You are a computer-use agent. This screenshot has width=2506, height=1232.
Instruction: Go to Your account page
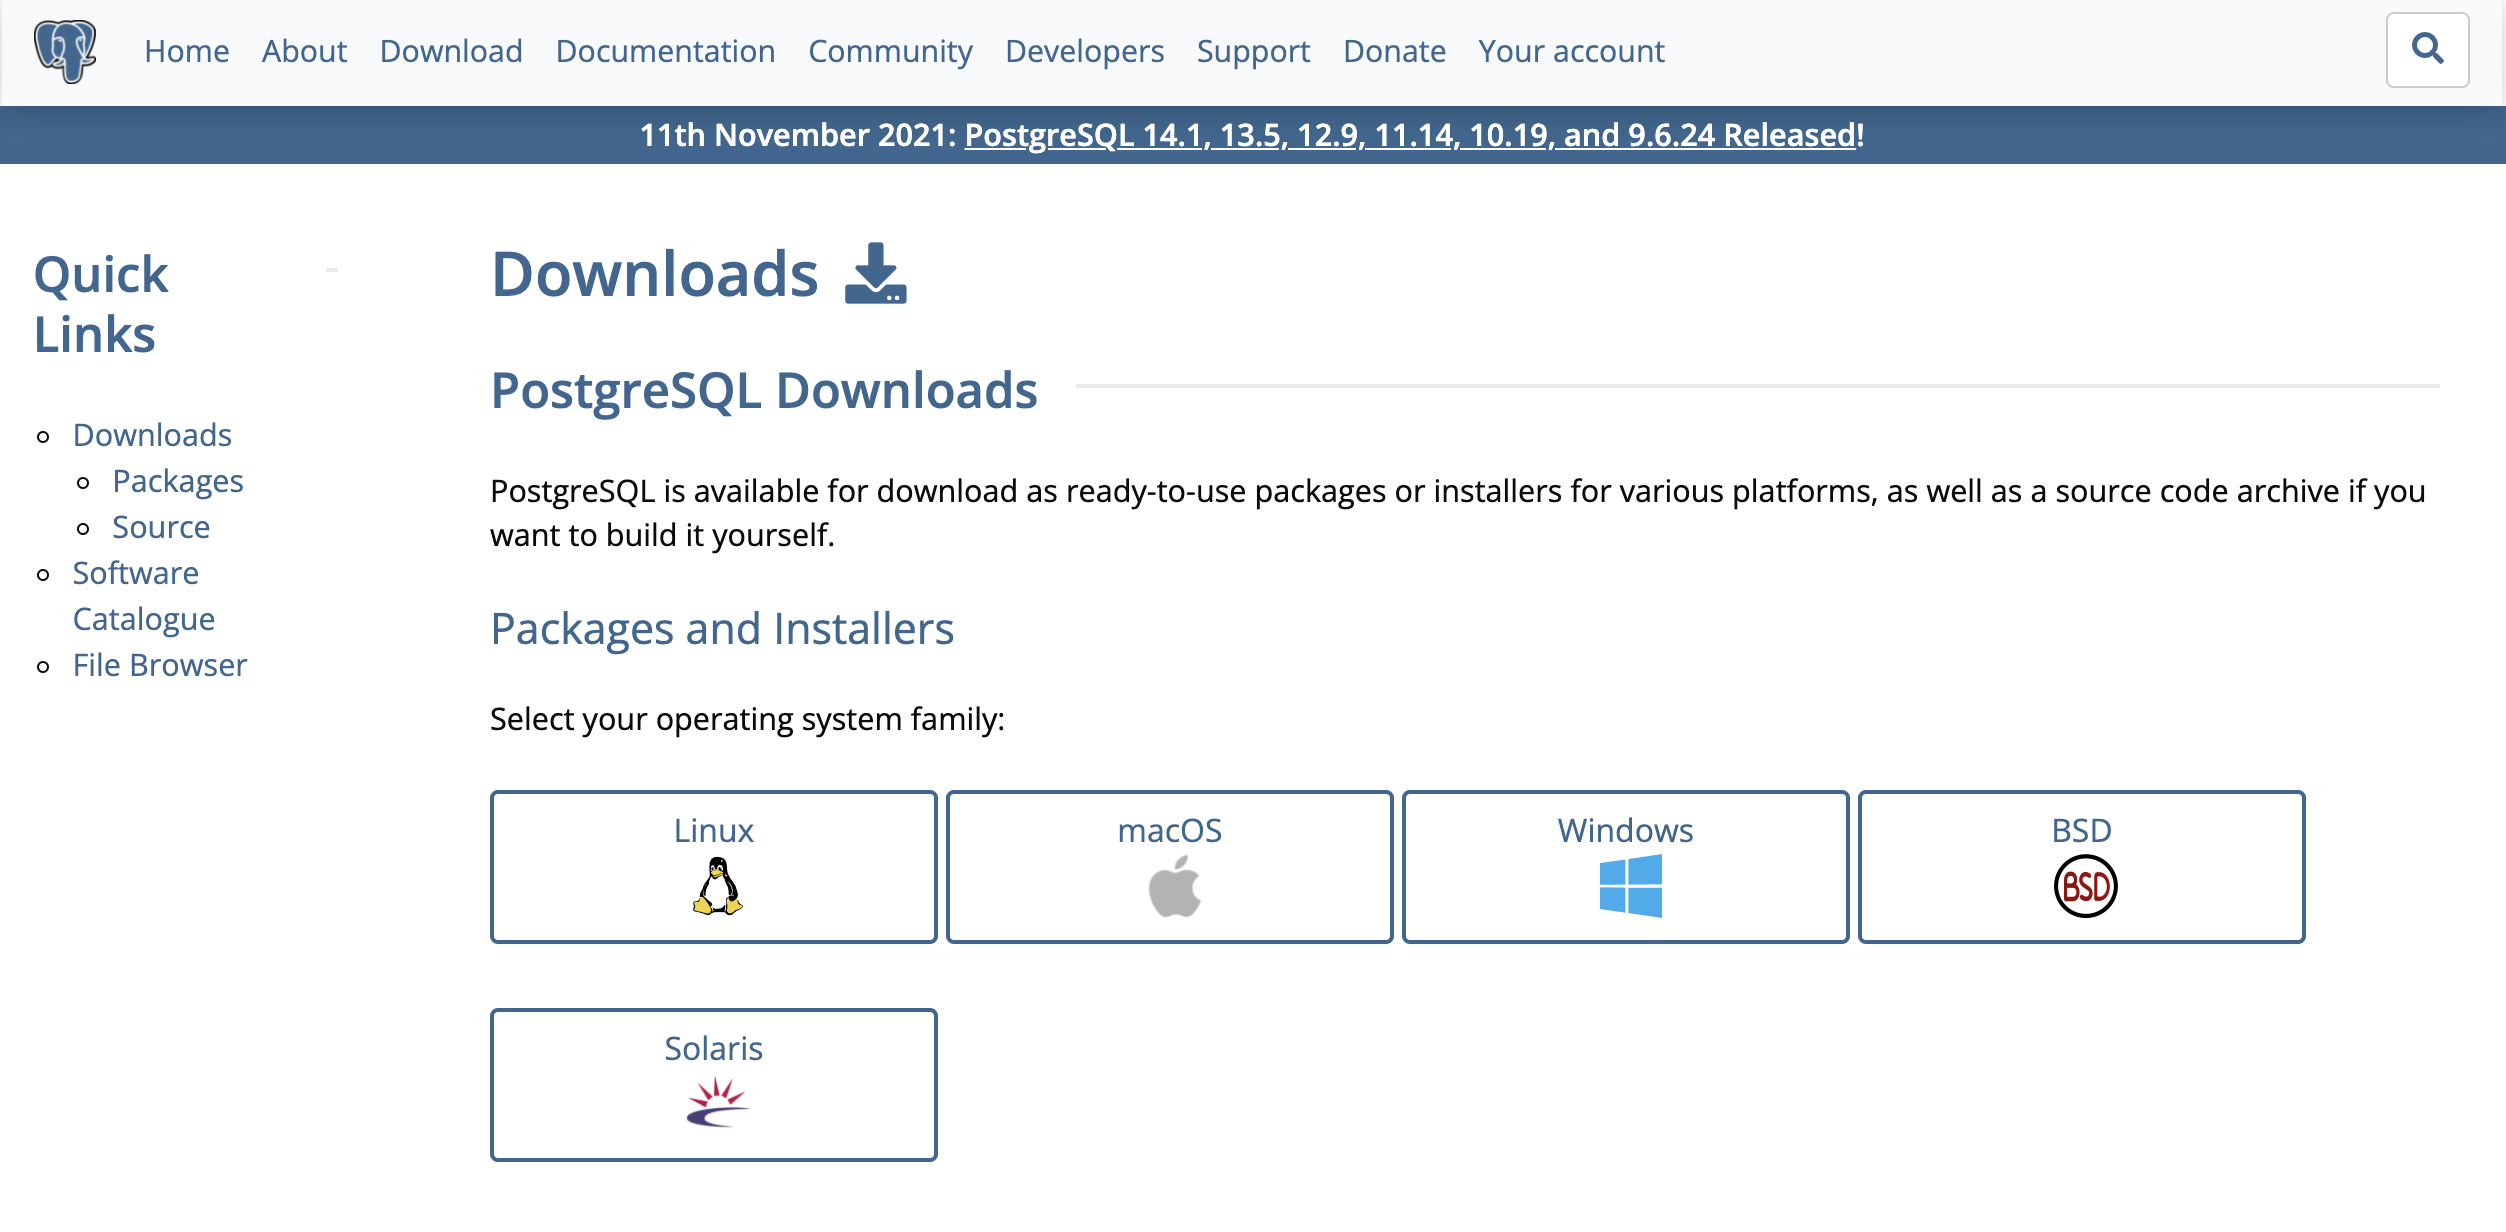tap(1571, 51)
